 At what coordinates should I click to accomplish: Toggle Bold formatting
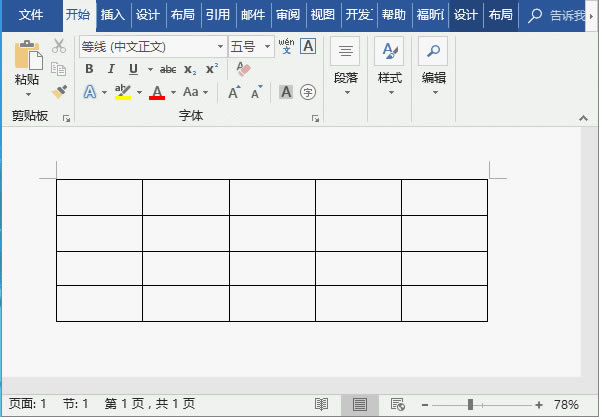89,69
